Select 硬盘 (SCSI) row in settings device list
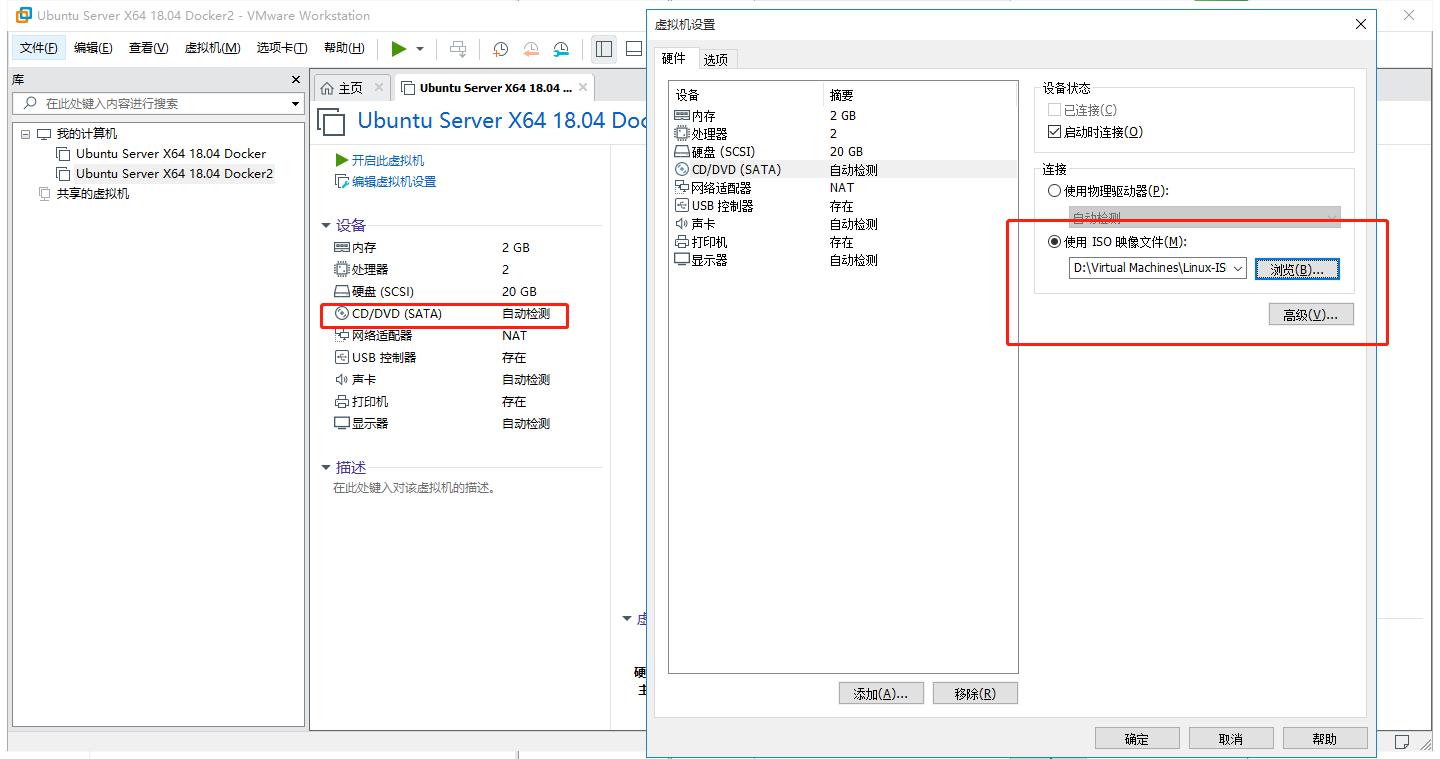1440x759 pixels. 843,152
